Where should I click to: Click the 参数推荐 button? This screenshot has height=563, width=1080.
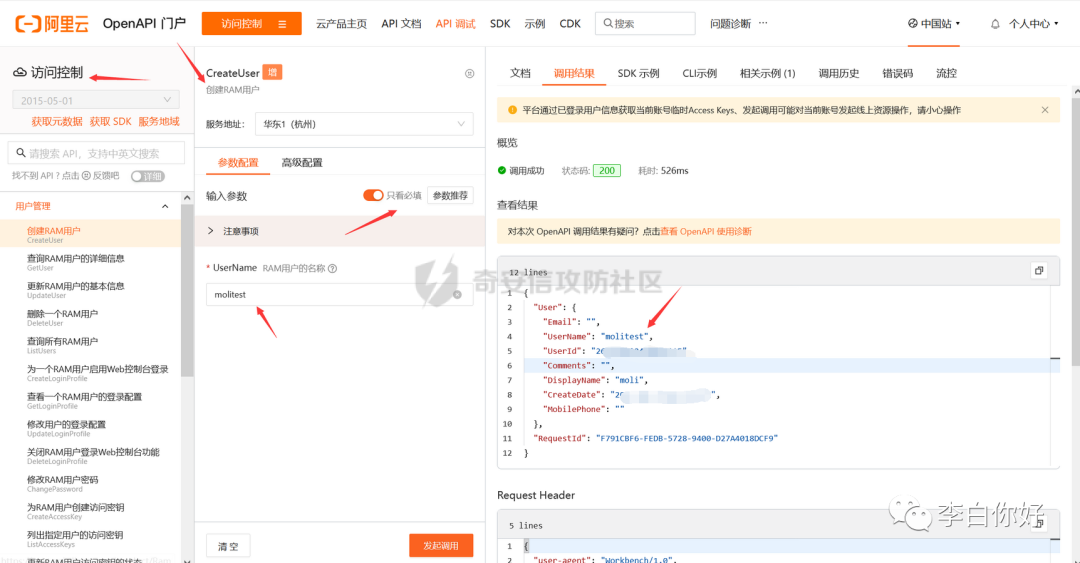click(x=450, y=196)
